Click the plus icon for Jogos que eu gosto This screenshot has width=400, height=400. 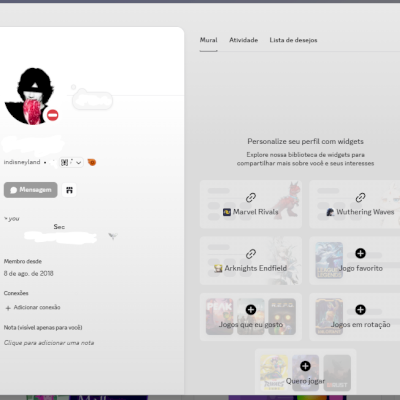[251, 310]
